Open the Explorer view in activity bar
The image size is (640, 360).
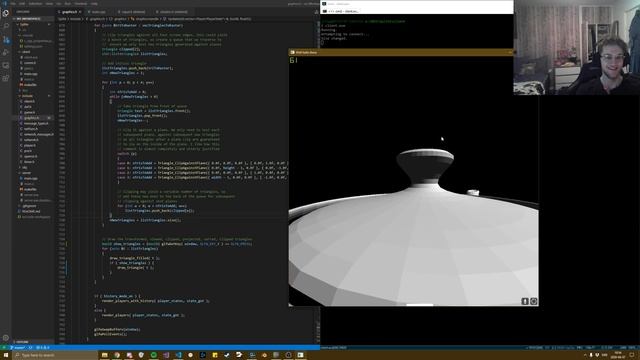(6, 13)
